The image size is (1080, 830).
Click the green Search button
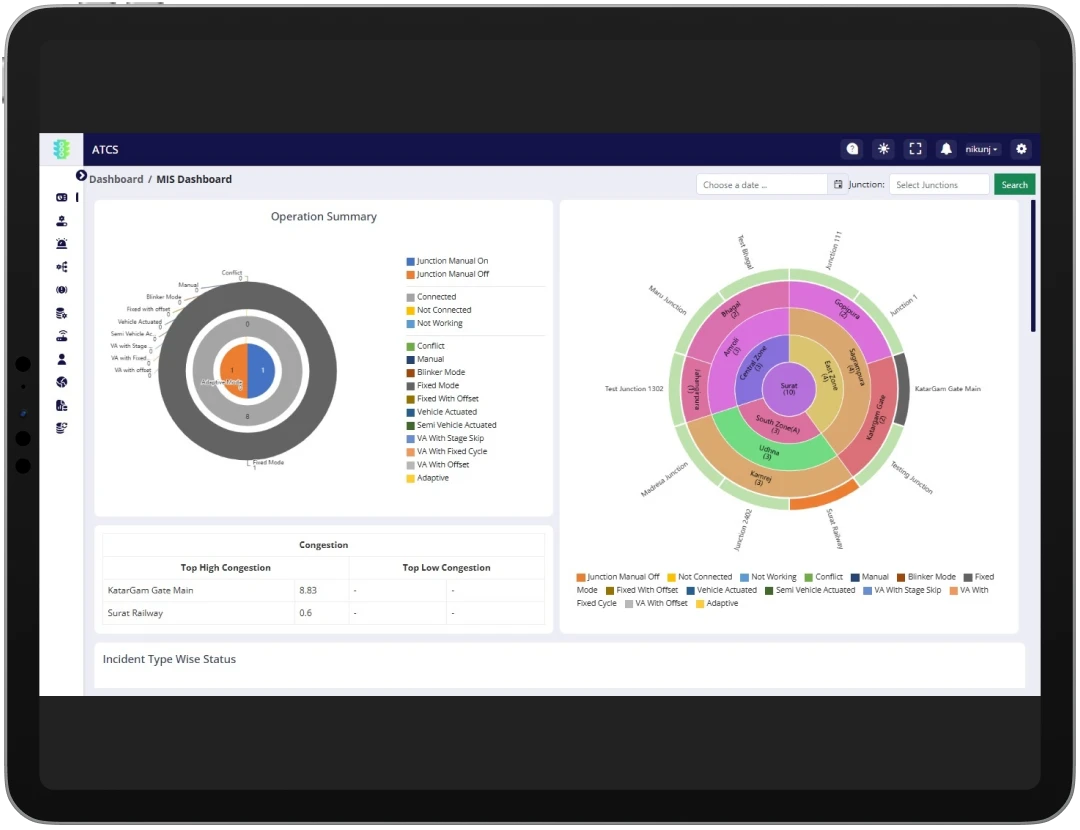pyautogui.click(x=1014, y=185)
